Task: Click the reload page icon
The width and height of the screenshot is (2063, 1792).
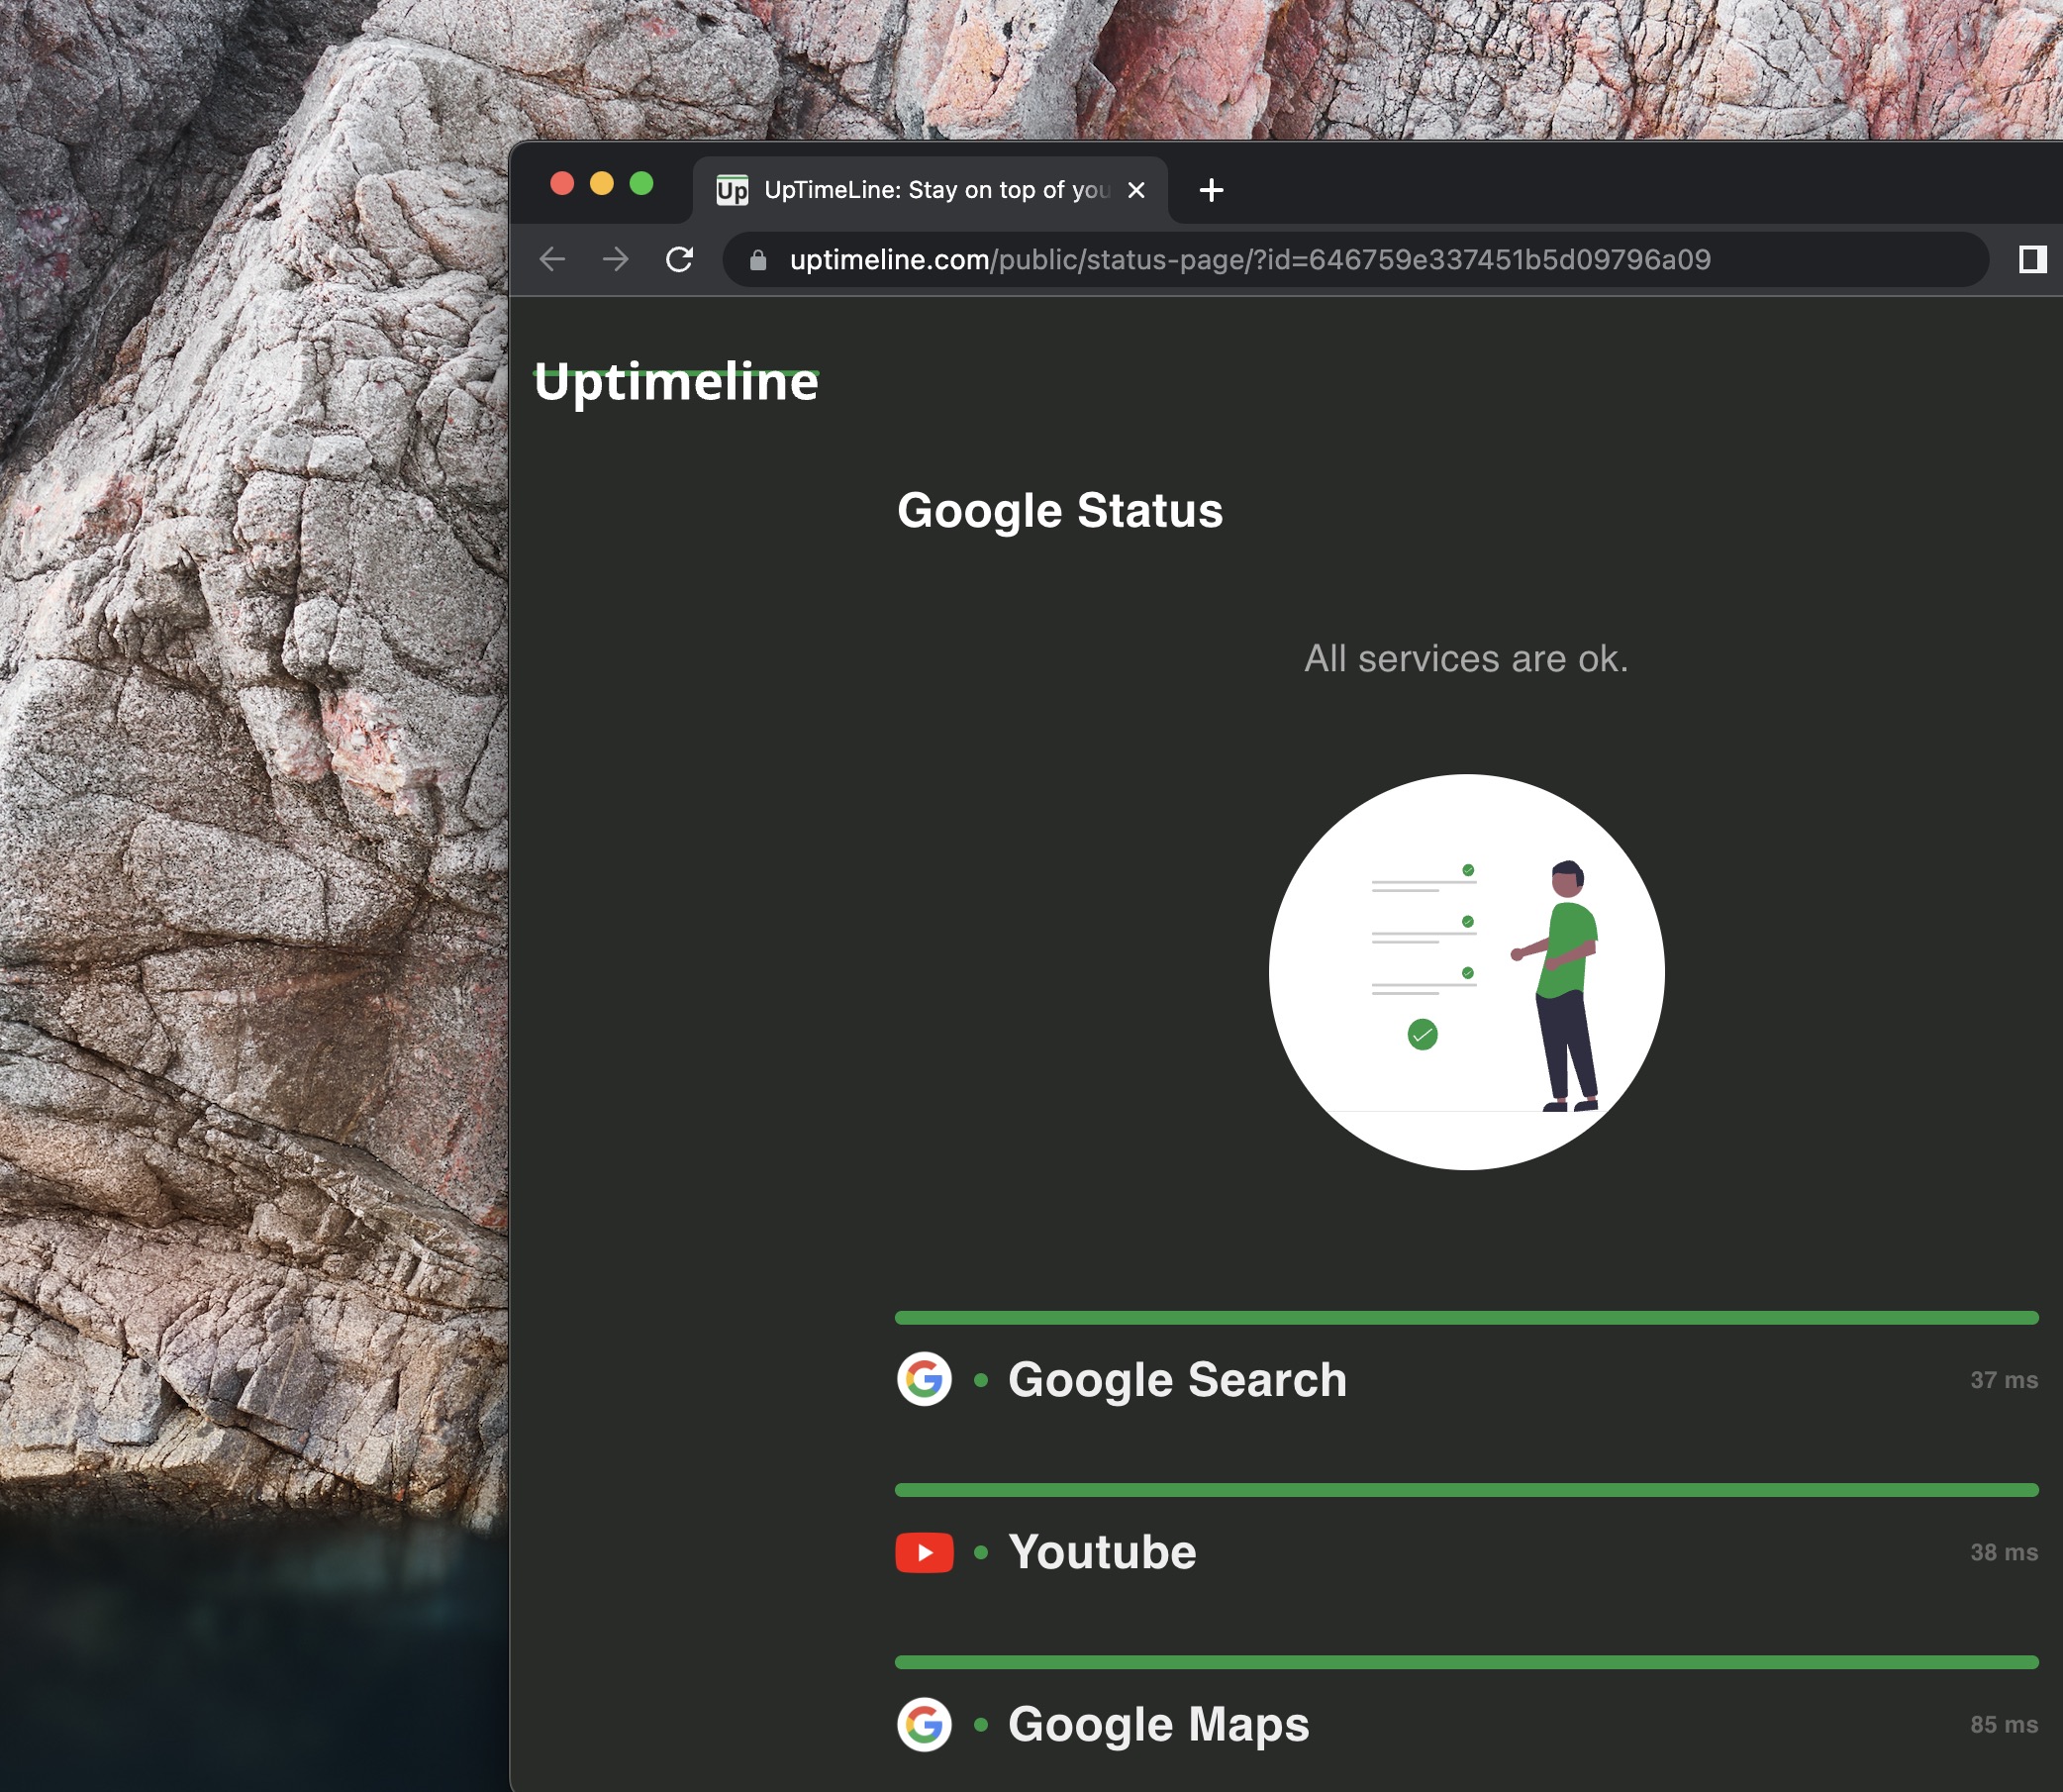Action: [x=680, y=259]
